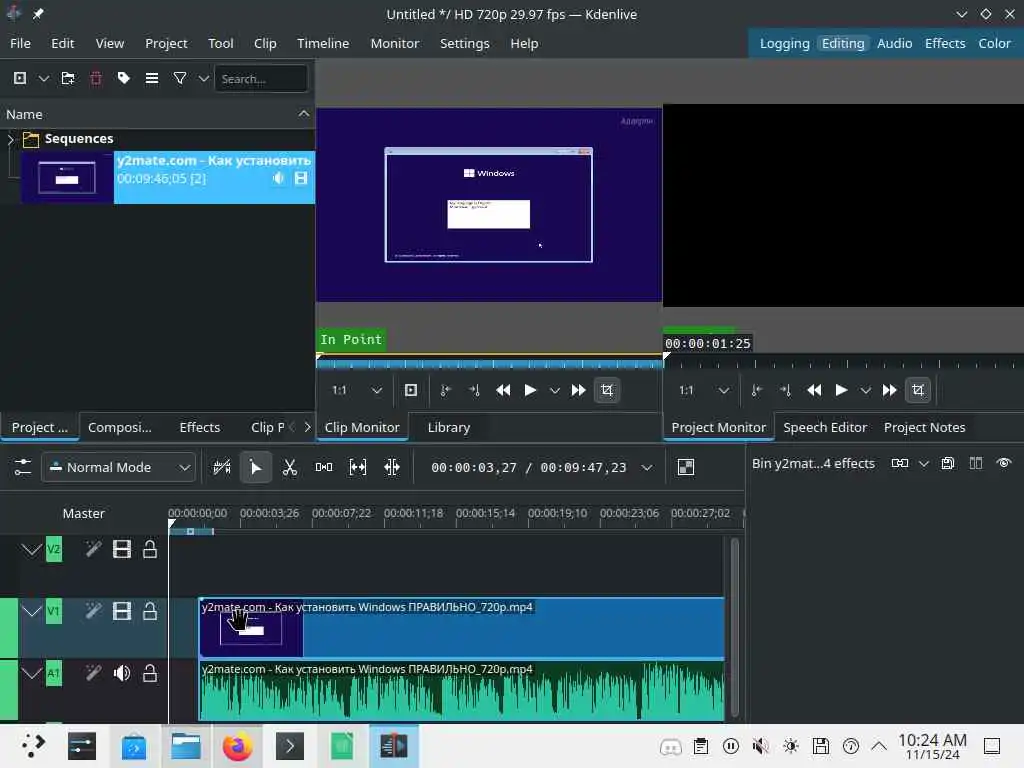Toggle effects wand on track V1
This screenshot has width=1024, height=768.
[93, 611]
